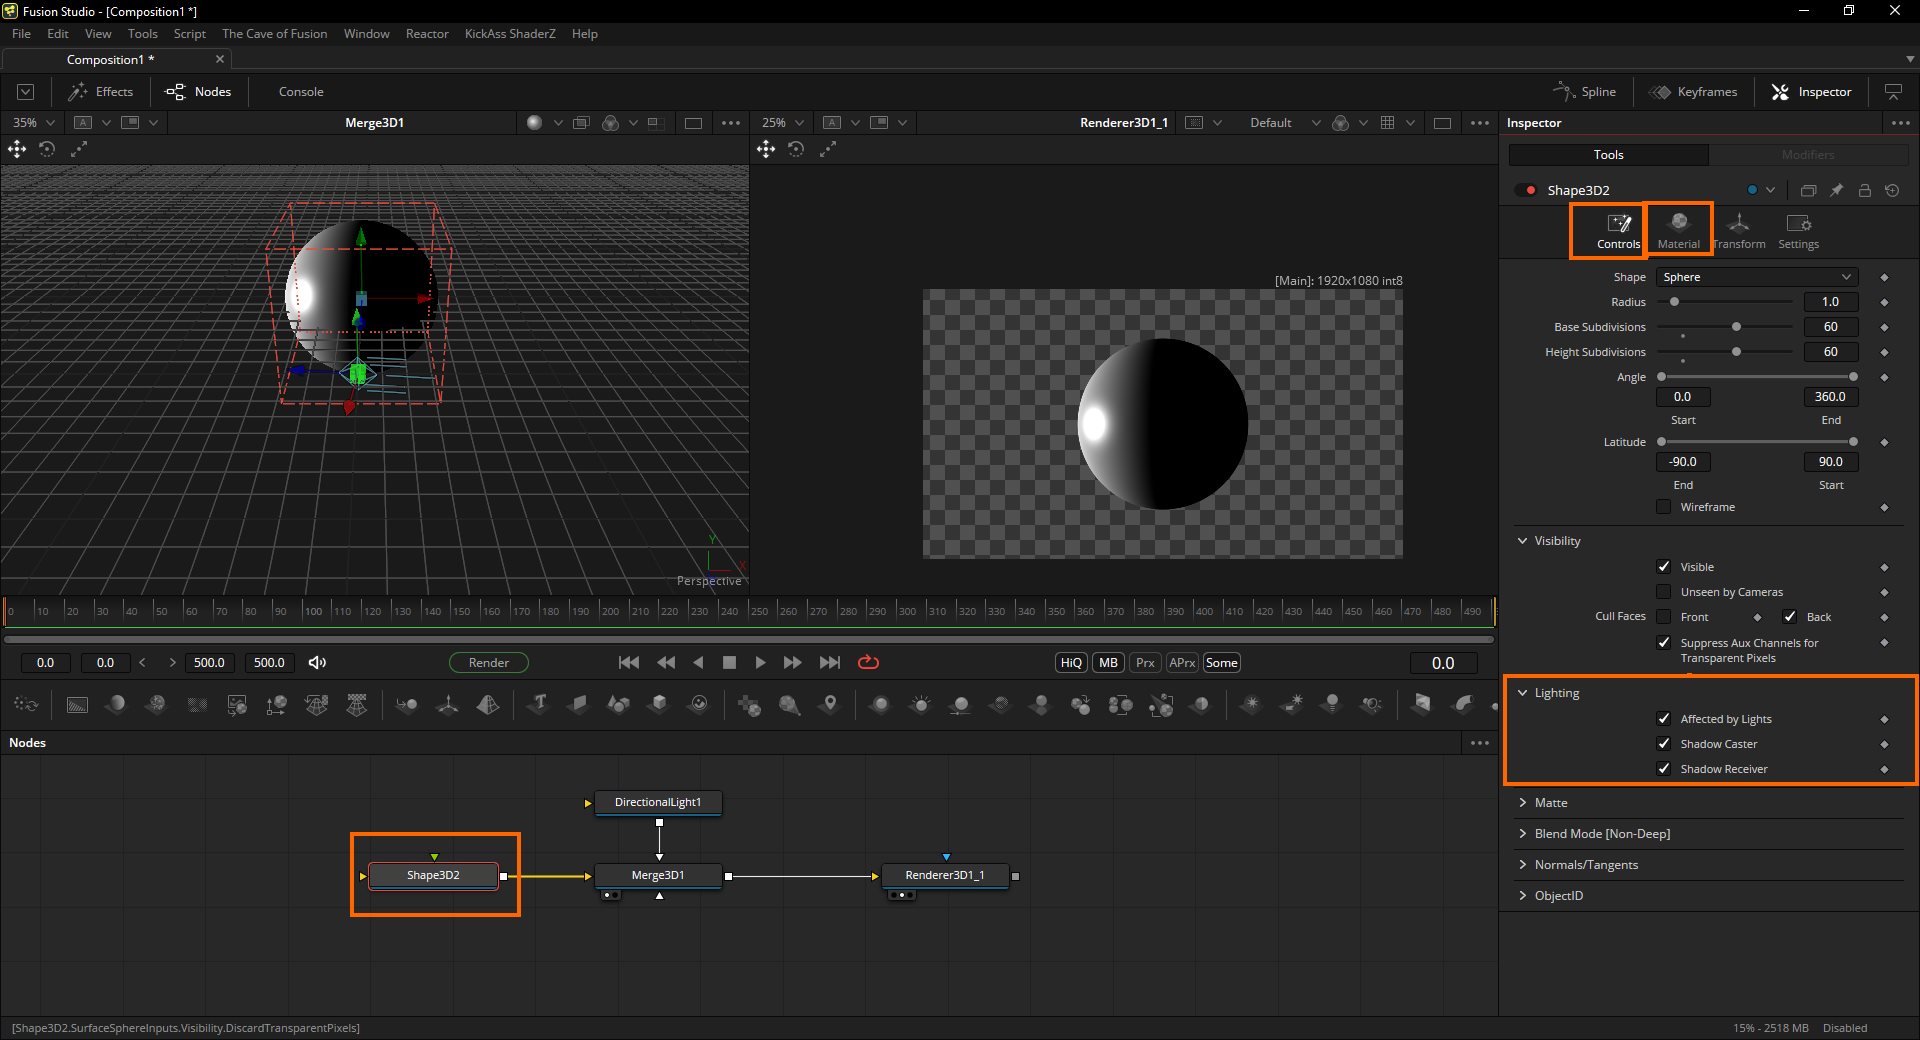Open the Console panel

click(x=301, y=92)
